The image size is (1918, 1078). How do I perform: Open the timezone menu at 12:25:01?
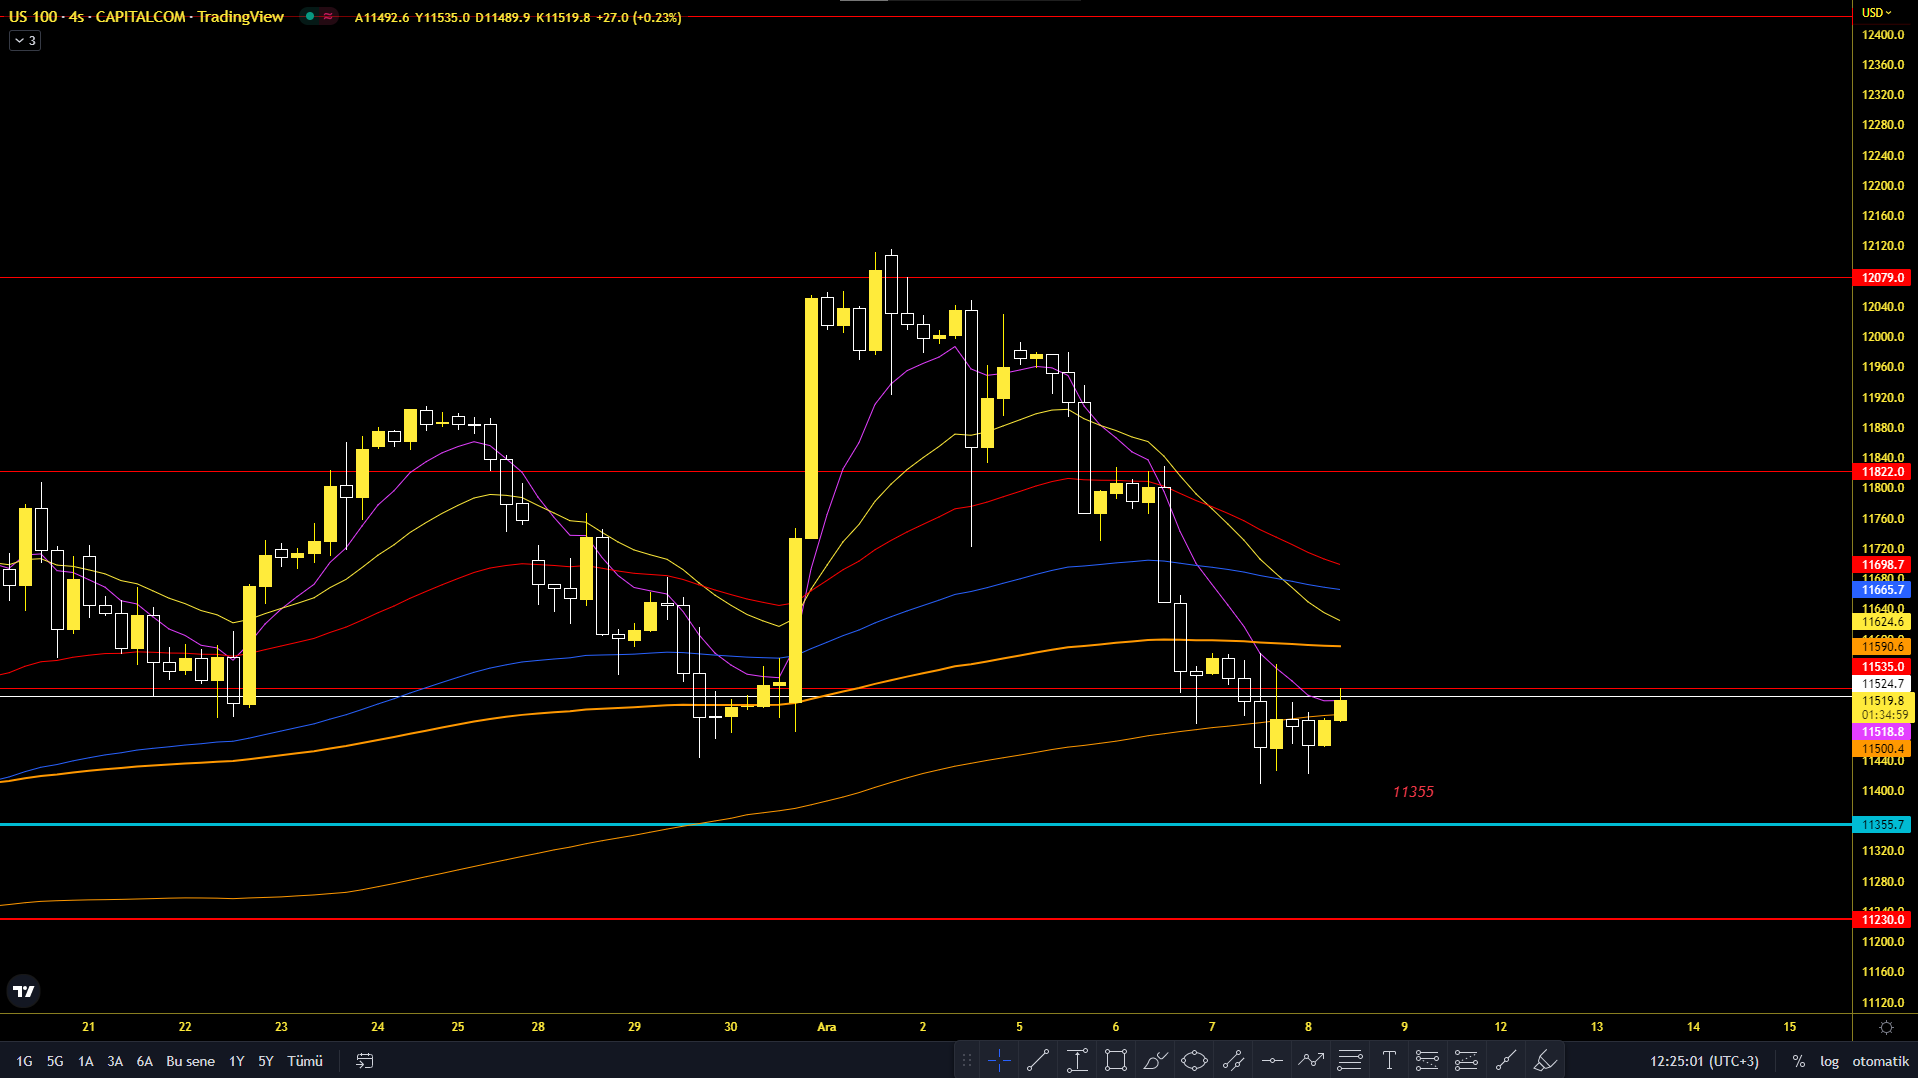[x=1704, y=1061]
